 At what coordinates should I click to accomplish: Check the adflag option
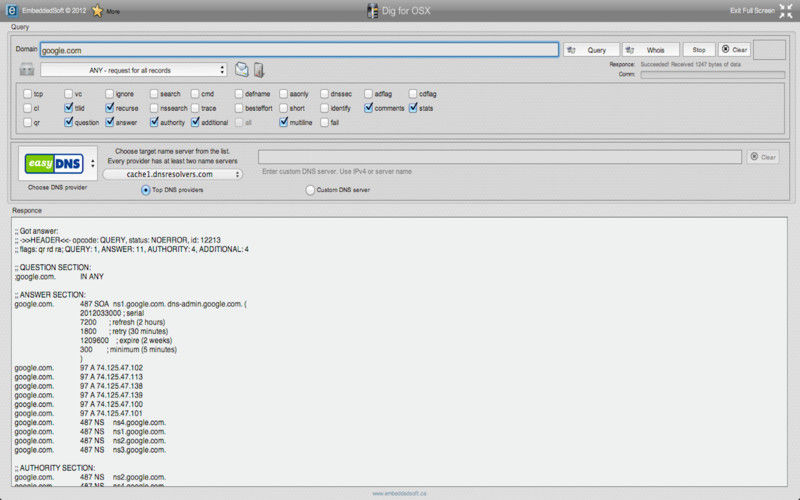368,94
